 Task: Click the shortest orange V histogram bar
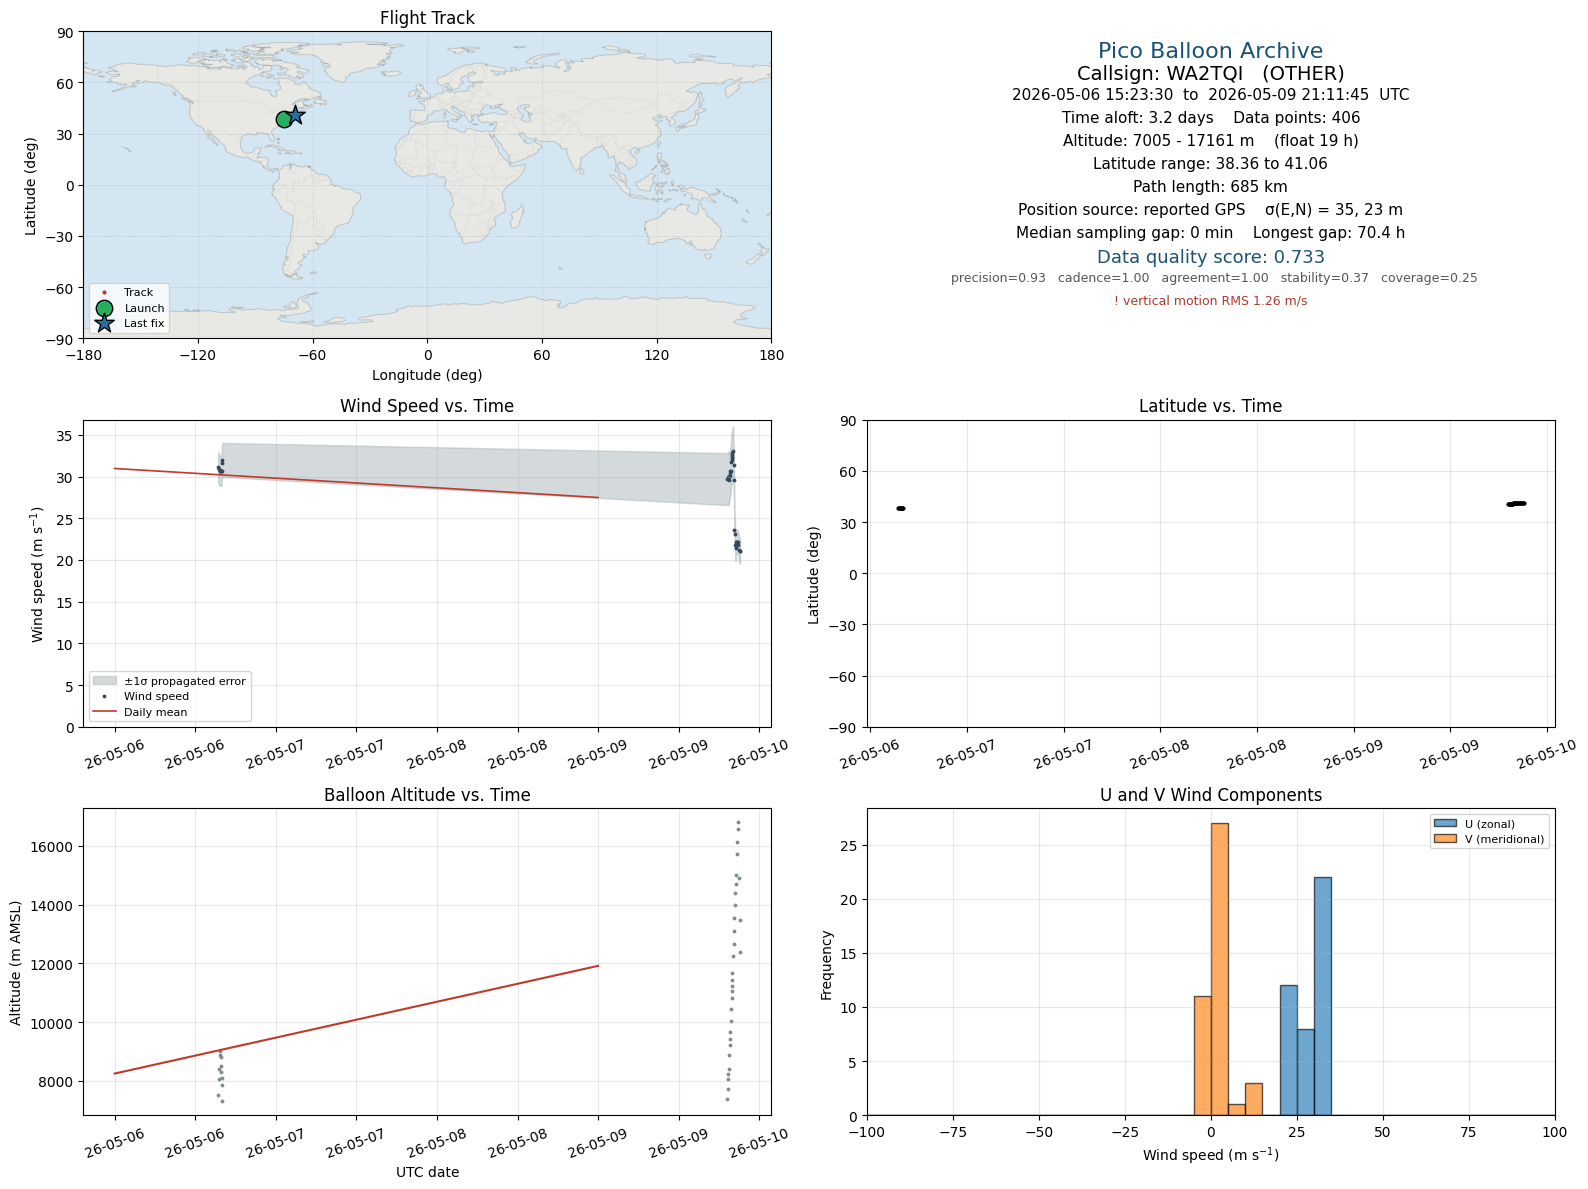point(1237,1109)
